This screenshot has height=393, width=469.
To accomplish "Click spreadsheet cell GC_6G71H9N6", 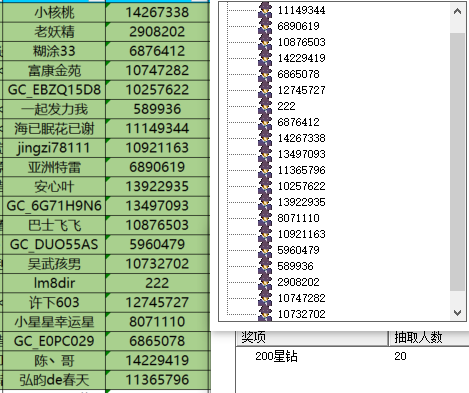I will tap(54, 206).
